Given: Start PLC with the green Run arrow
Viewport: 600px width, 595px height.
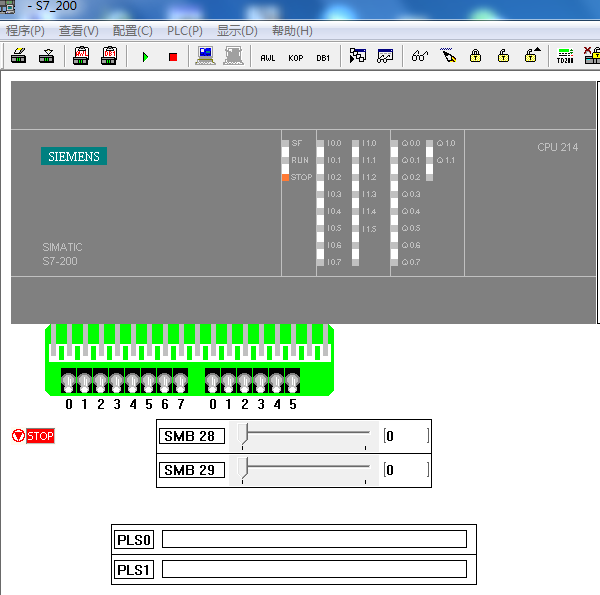Looking at the screenshot, I should click(x=145, y=57).
